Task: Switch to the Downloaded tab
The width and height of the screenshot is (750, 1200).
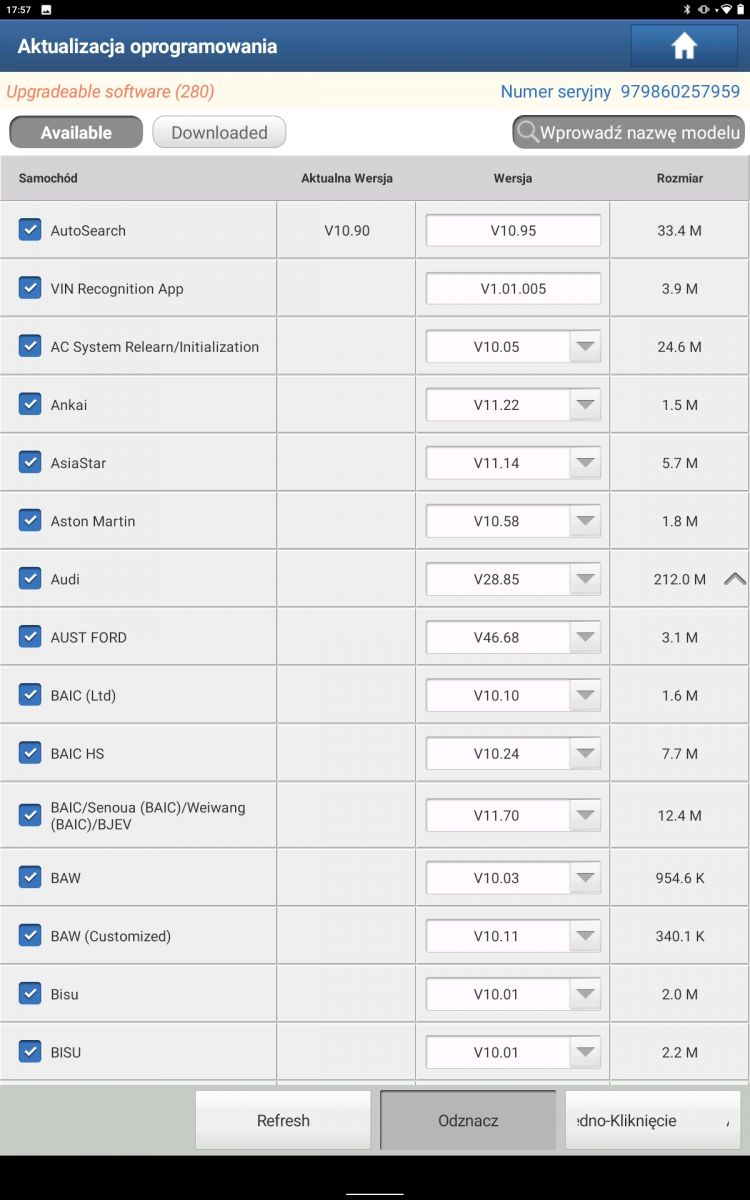Action: [x=219, y=132]
